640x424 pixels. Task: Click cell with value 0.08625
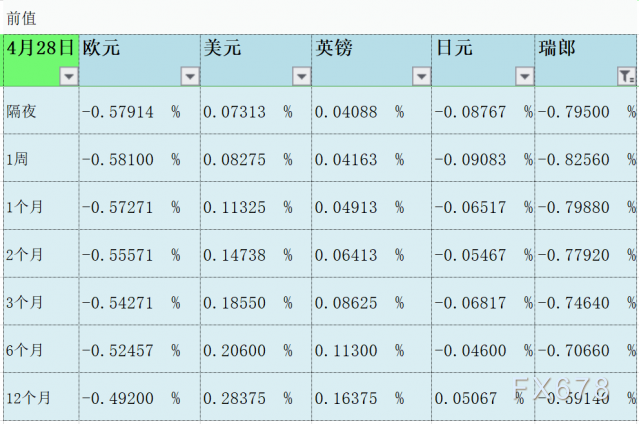pos(371,301)
